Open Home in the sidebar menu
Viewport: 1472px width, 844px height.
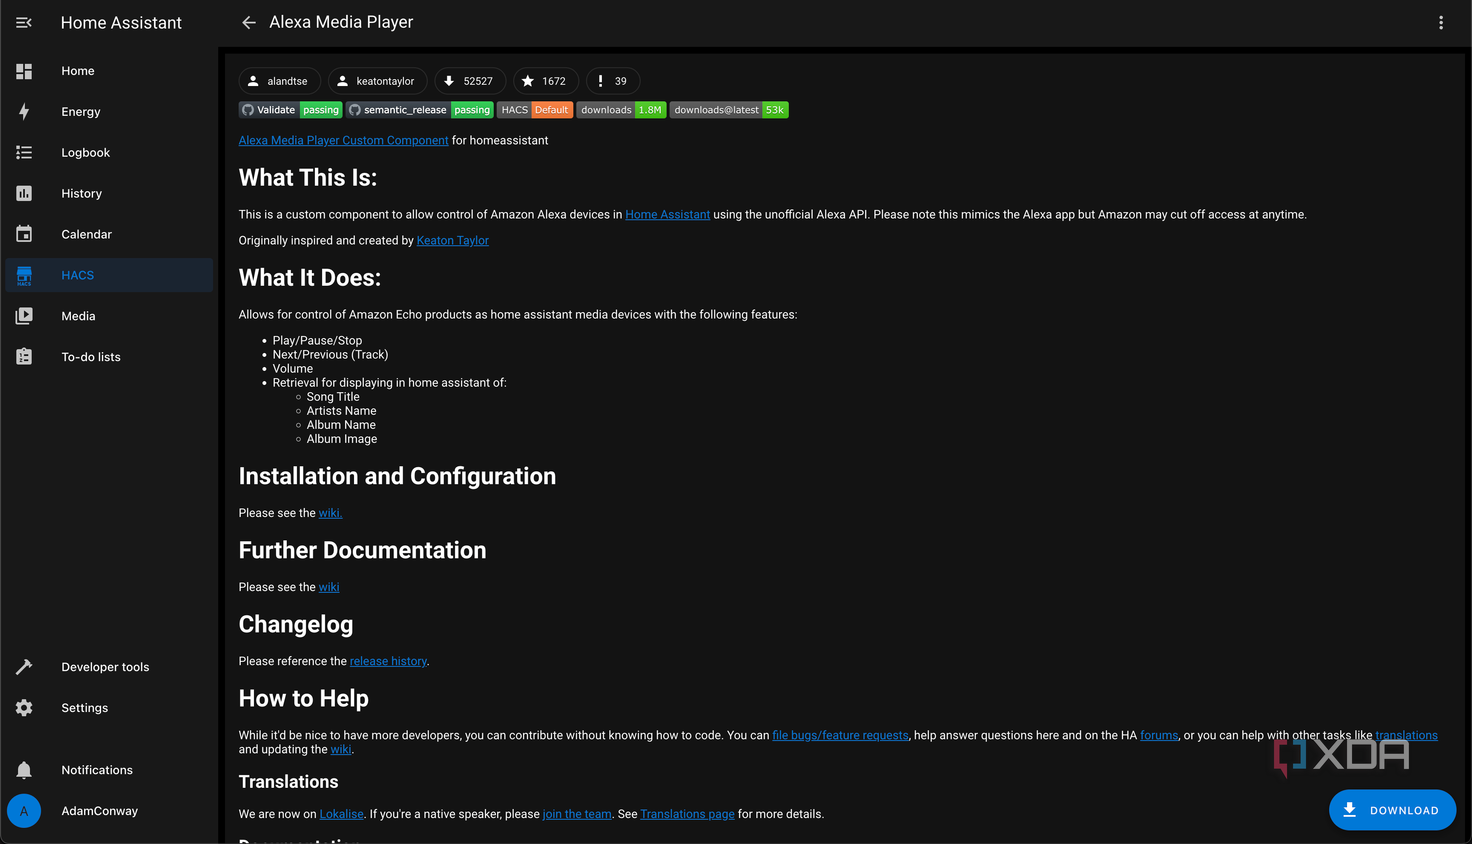tap(109, 71)
